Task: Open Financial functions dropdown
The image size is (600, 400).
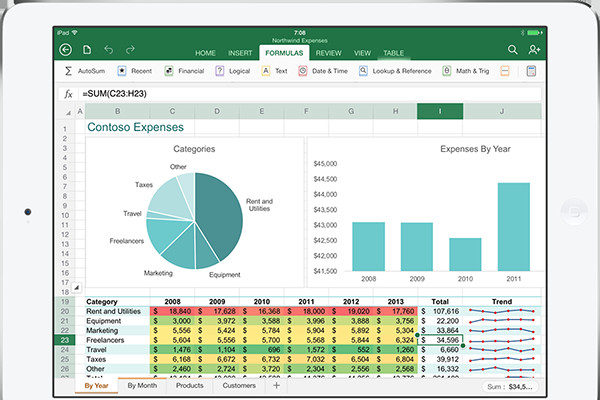Action: (x=182, y=72)
